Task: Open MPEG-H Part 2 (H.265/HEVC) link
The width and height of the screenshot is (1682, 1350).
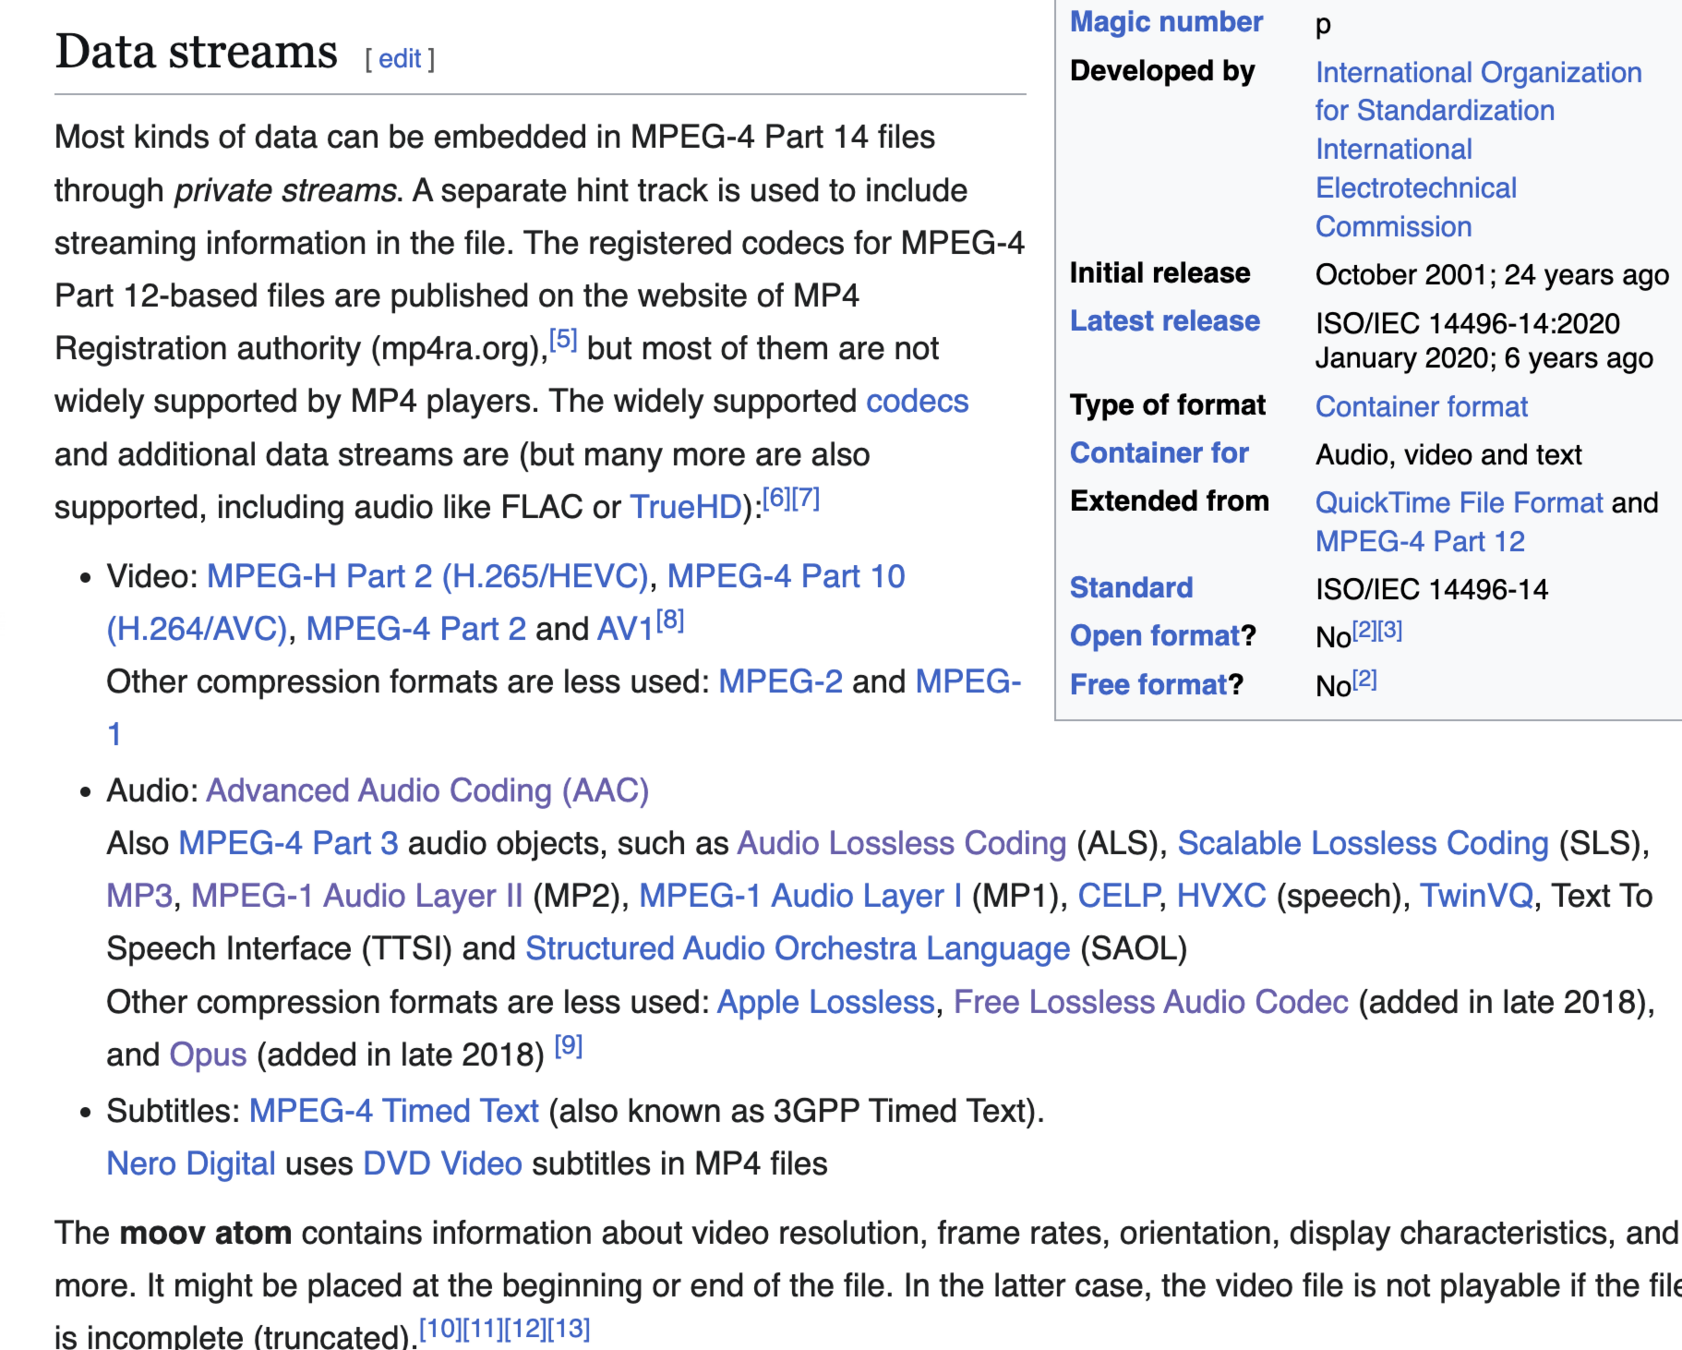Action: click(427, 576)
